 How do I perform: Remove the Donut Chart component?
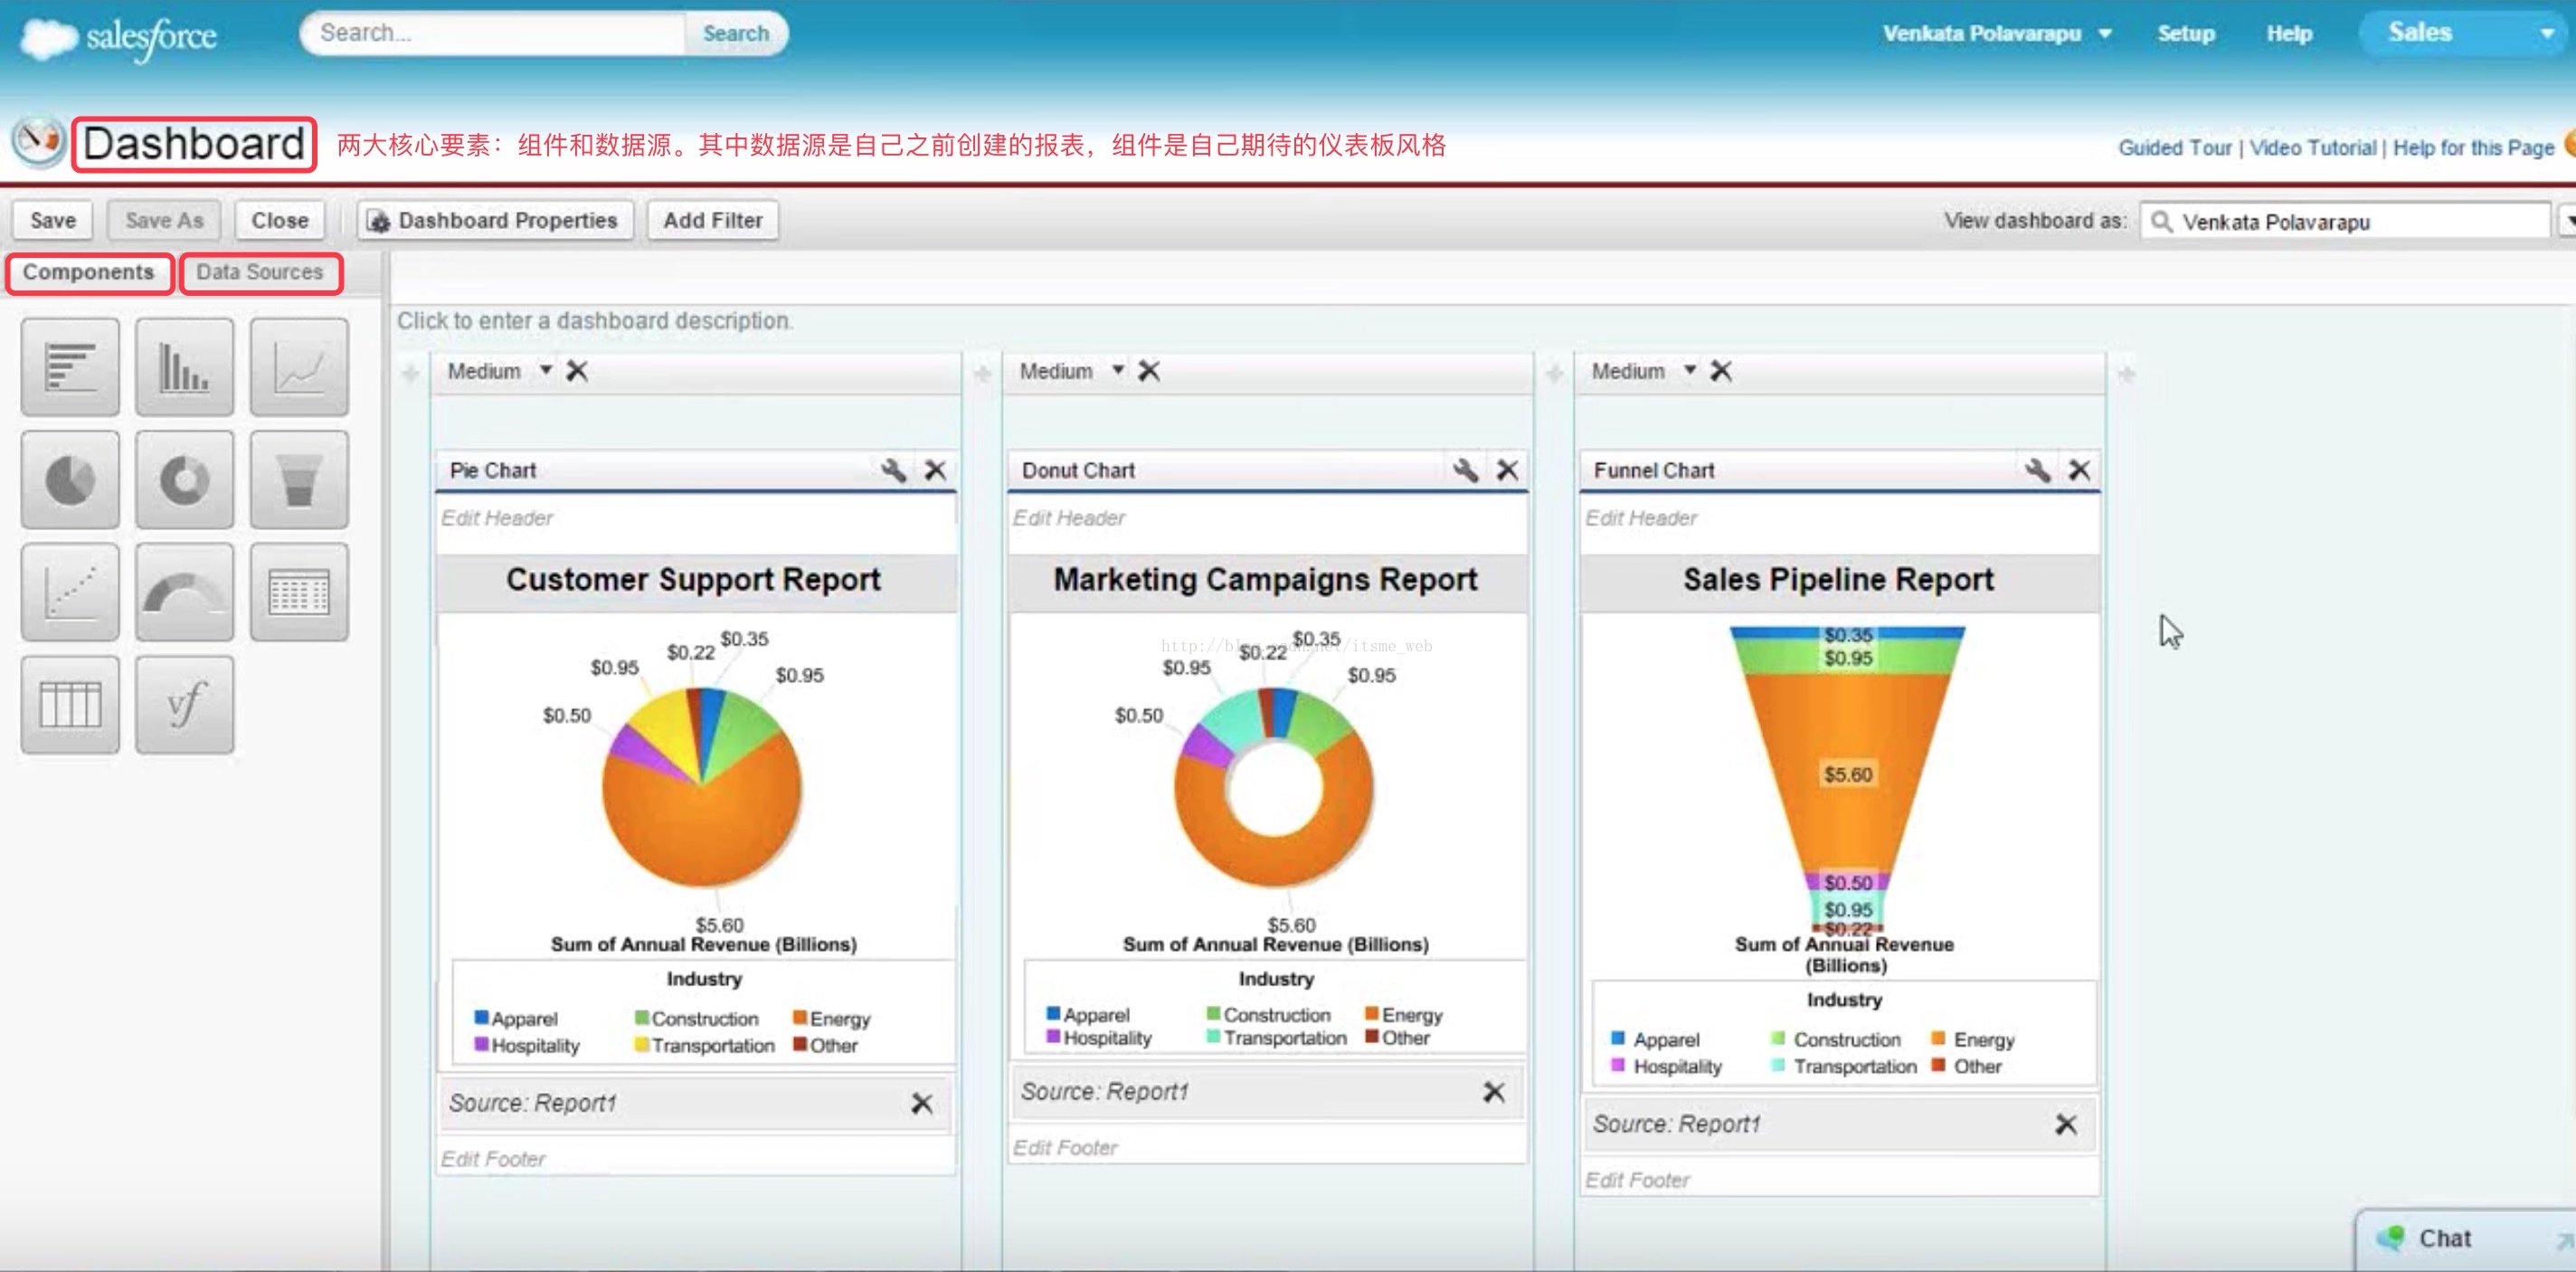pos(1507,470)
